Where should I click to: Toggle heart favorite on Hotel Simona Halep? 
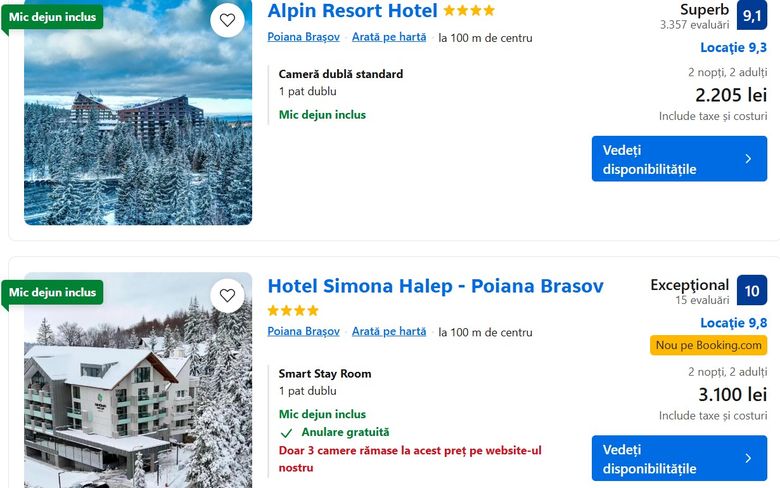coord(227,295)
